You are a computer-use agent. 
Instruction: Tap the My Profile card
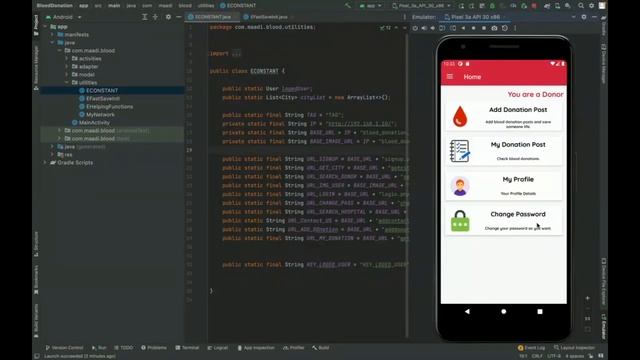click(x=504, y=186)
